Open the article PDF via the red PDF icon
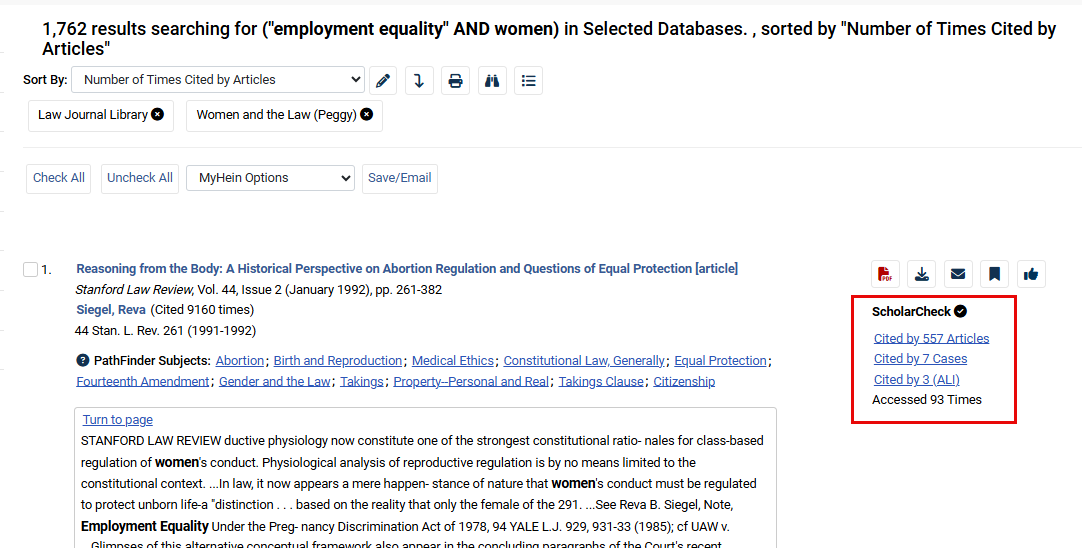1082x548 pixels. click(884, 274)
